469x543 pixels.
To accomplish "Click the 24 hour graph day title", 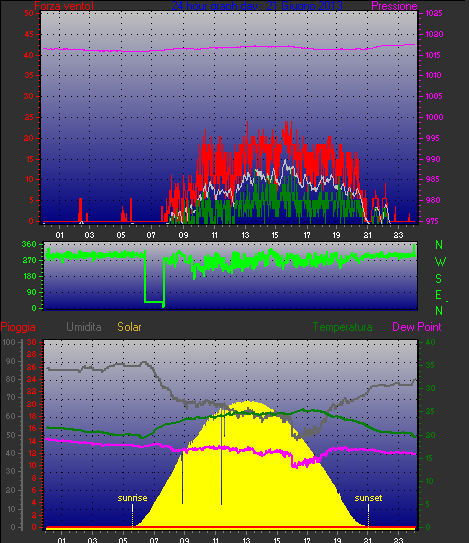I will 257,6.
